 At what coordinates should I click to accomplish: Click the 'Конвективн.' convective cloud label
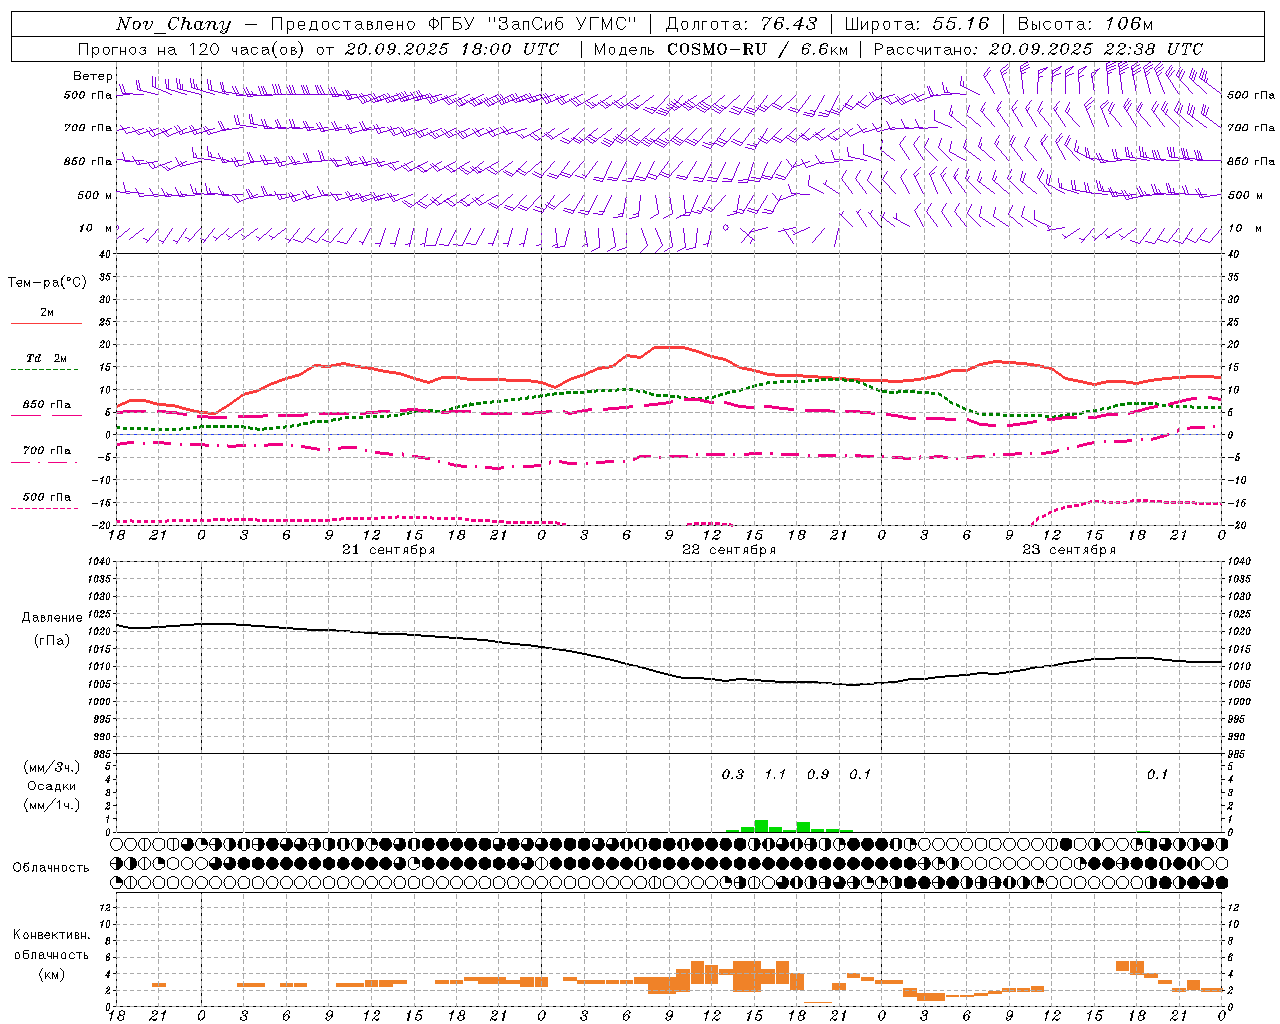pos(52,935)
